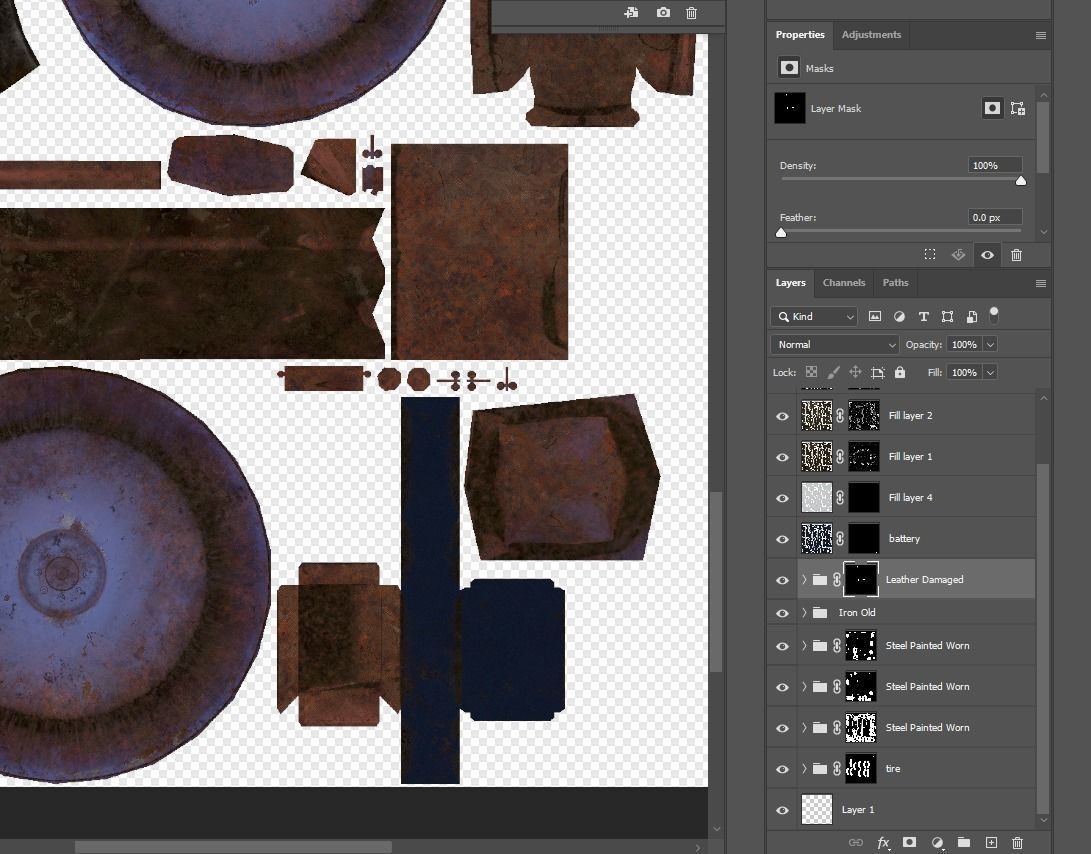Click the Layers panel vertical scrollbar
1091x854 pixels.
[1042, 637]
